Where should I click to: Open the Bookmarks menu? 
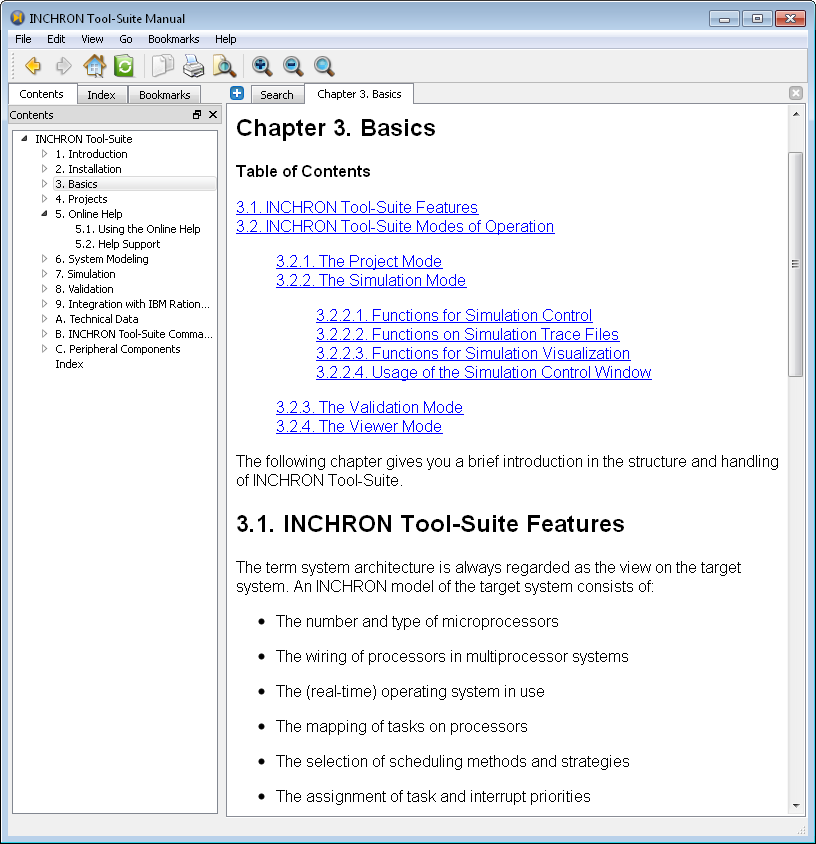[173, 39]
